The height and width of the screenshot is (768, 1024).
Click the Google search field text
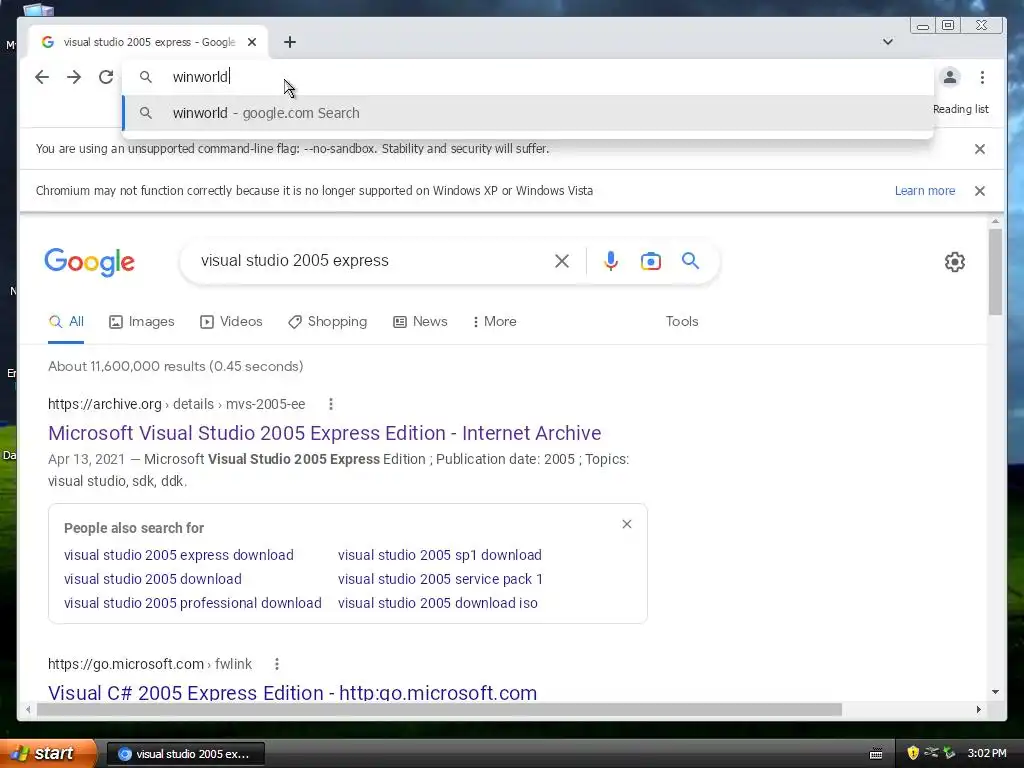tap(295, 261)
